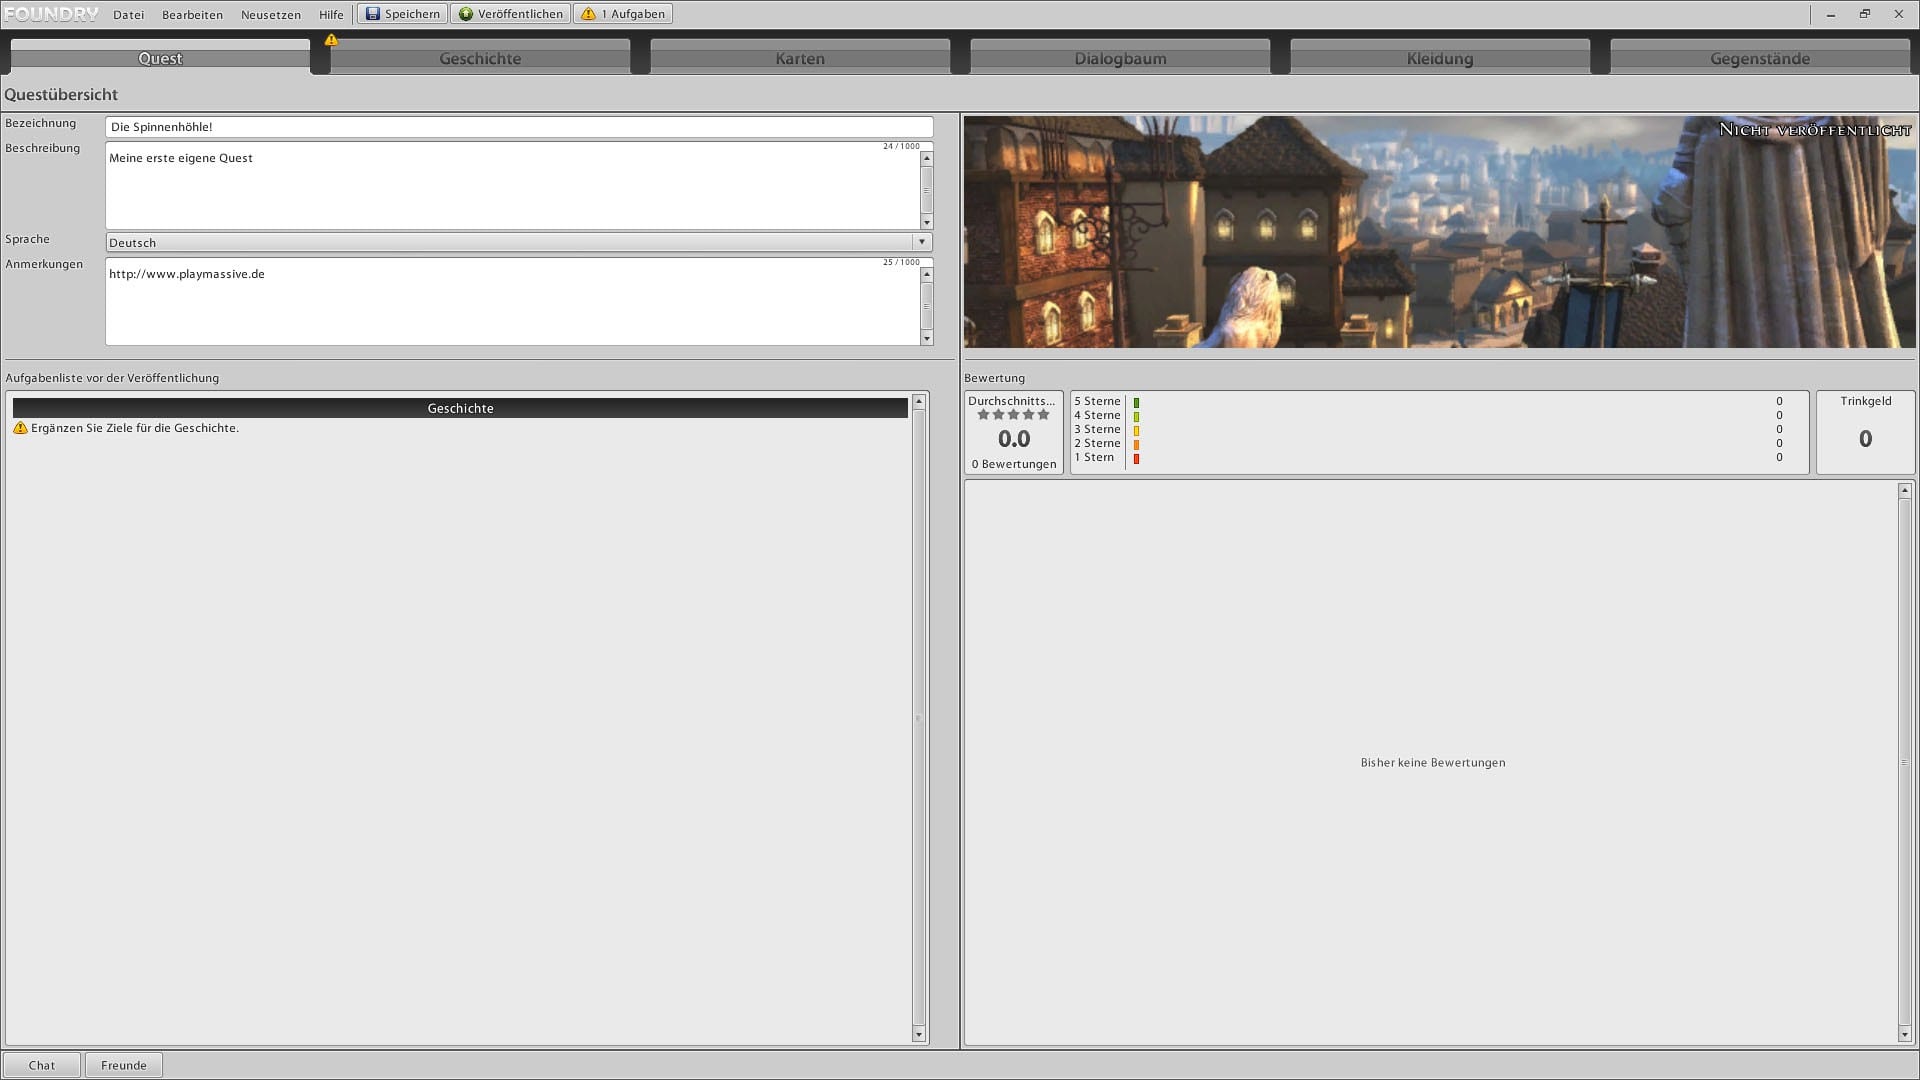
Task: Click the Bezeichnung quest name input field
Action: 518,127
